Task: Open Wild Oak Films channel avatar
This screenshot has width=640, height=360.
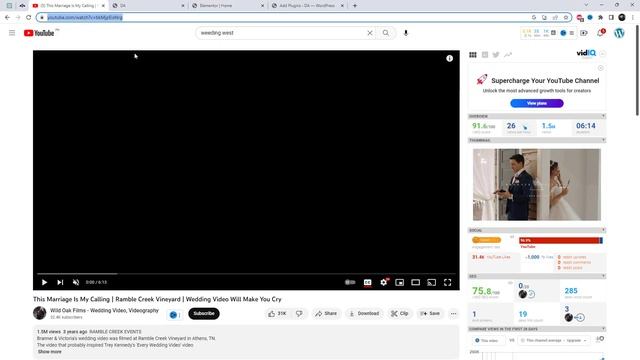Action: 40,313
